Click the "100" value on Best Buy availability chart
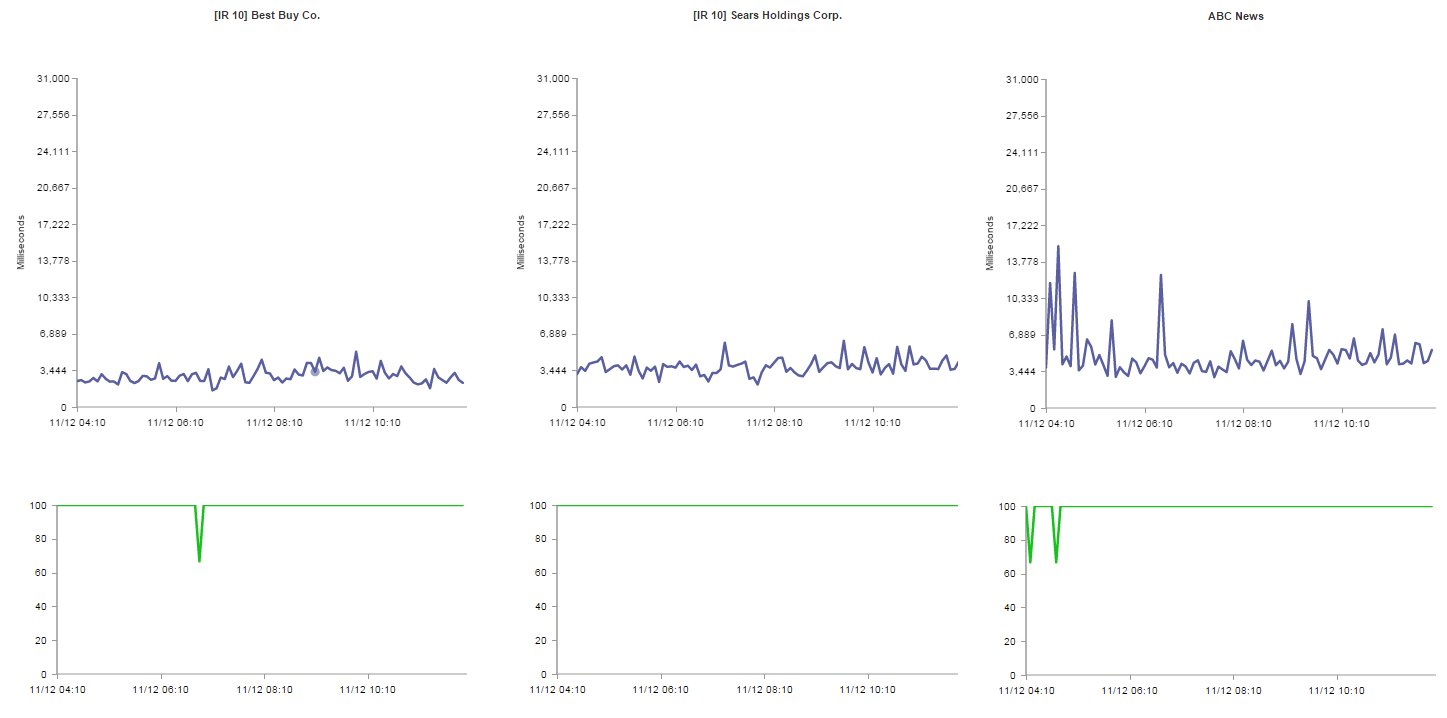 [40, 506]
